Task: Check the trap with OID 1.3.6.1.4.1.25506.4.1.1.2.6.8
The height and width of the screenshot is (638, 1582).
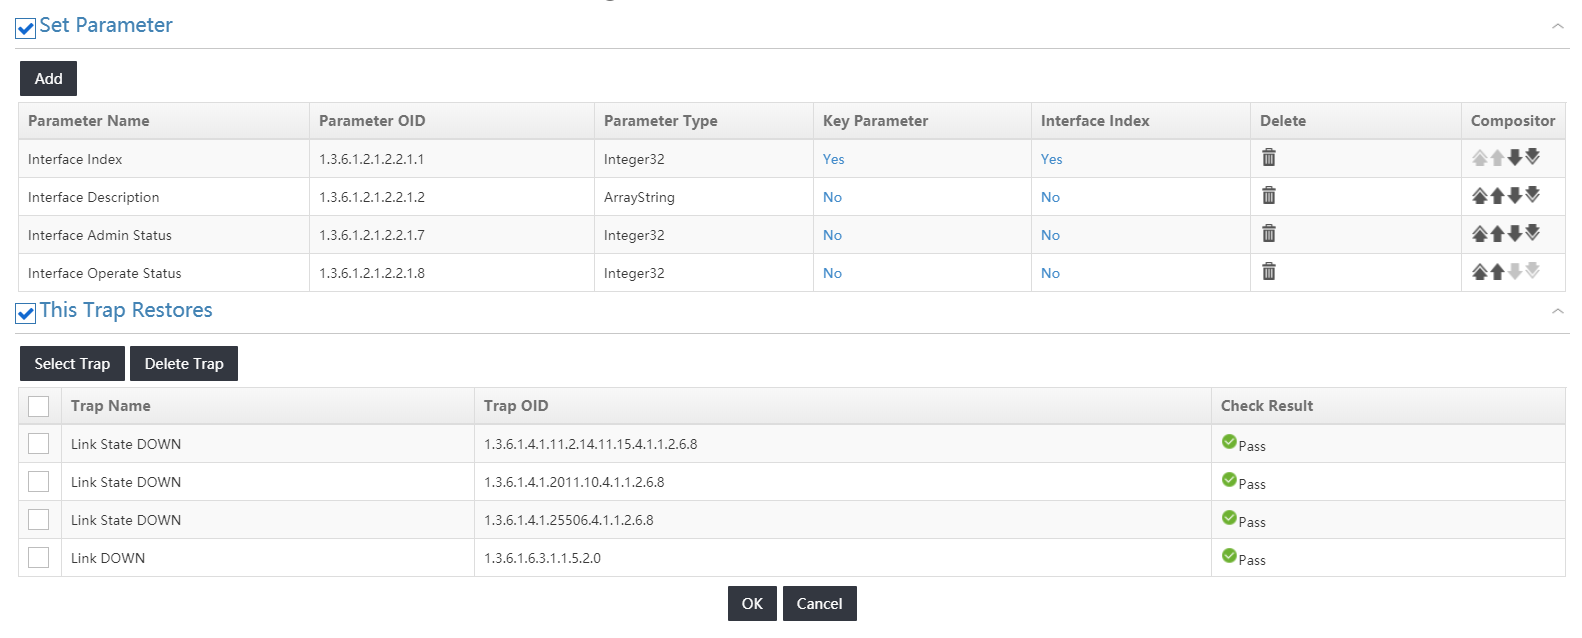Action: click(x=38, y=519)
